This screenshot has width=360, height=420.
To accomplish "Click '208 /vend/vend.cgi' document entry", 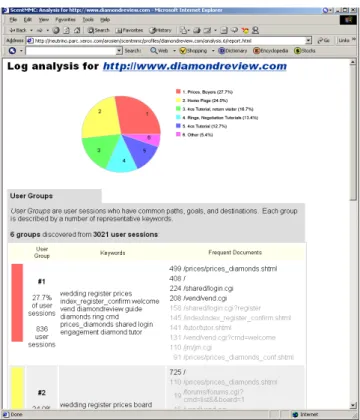I will (198, 298).
